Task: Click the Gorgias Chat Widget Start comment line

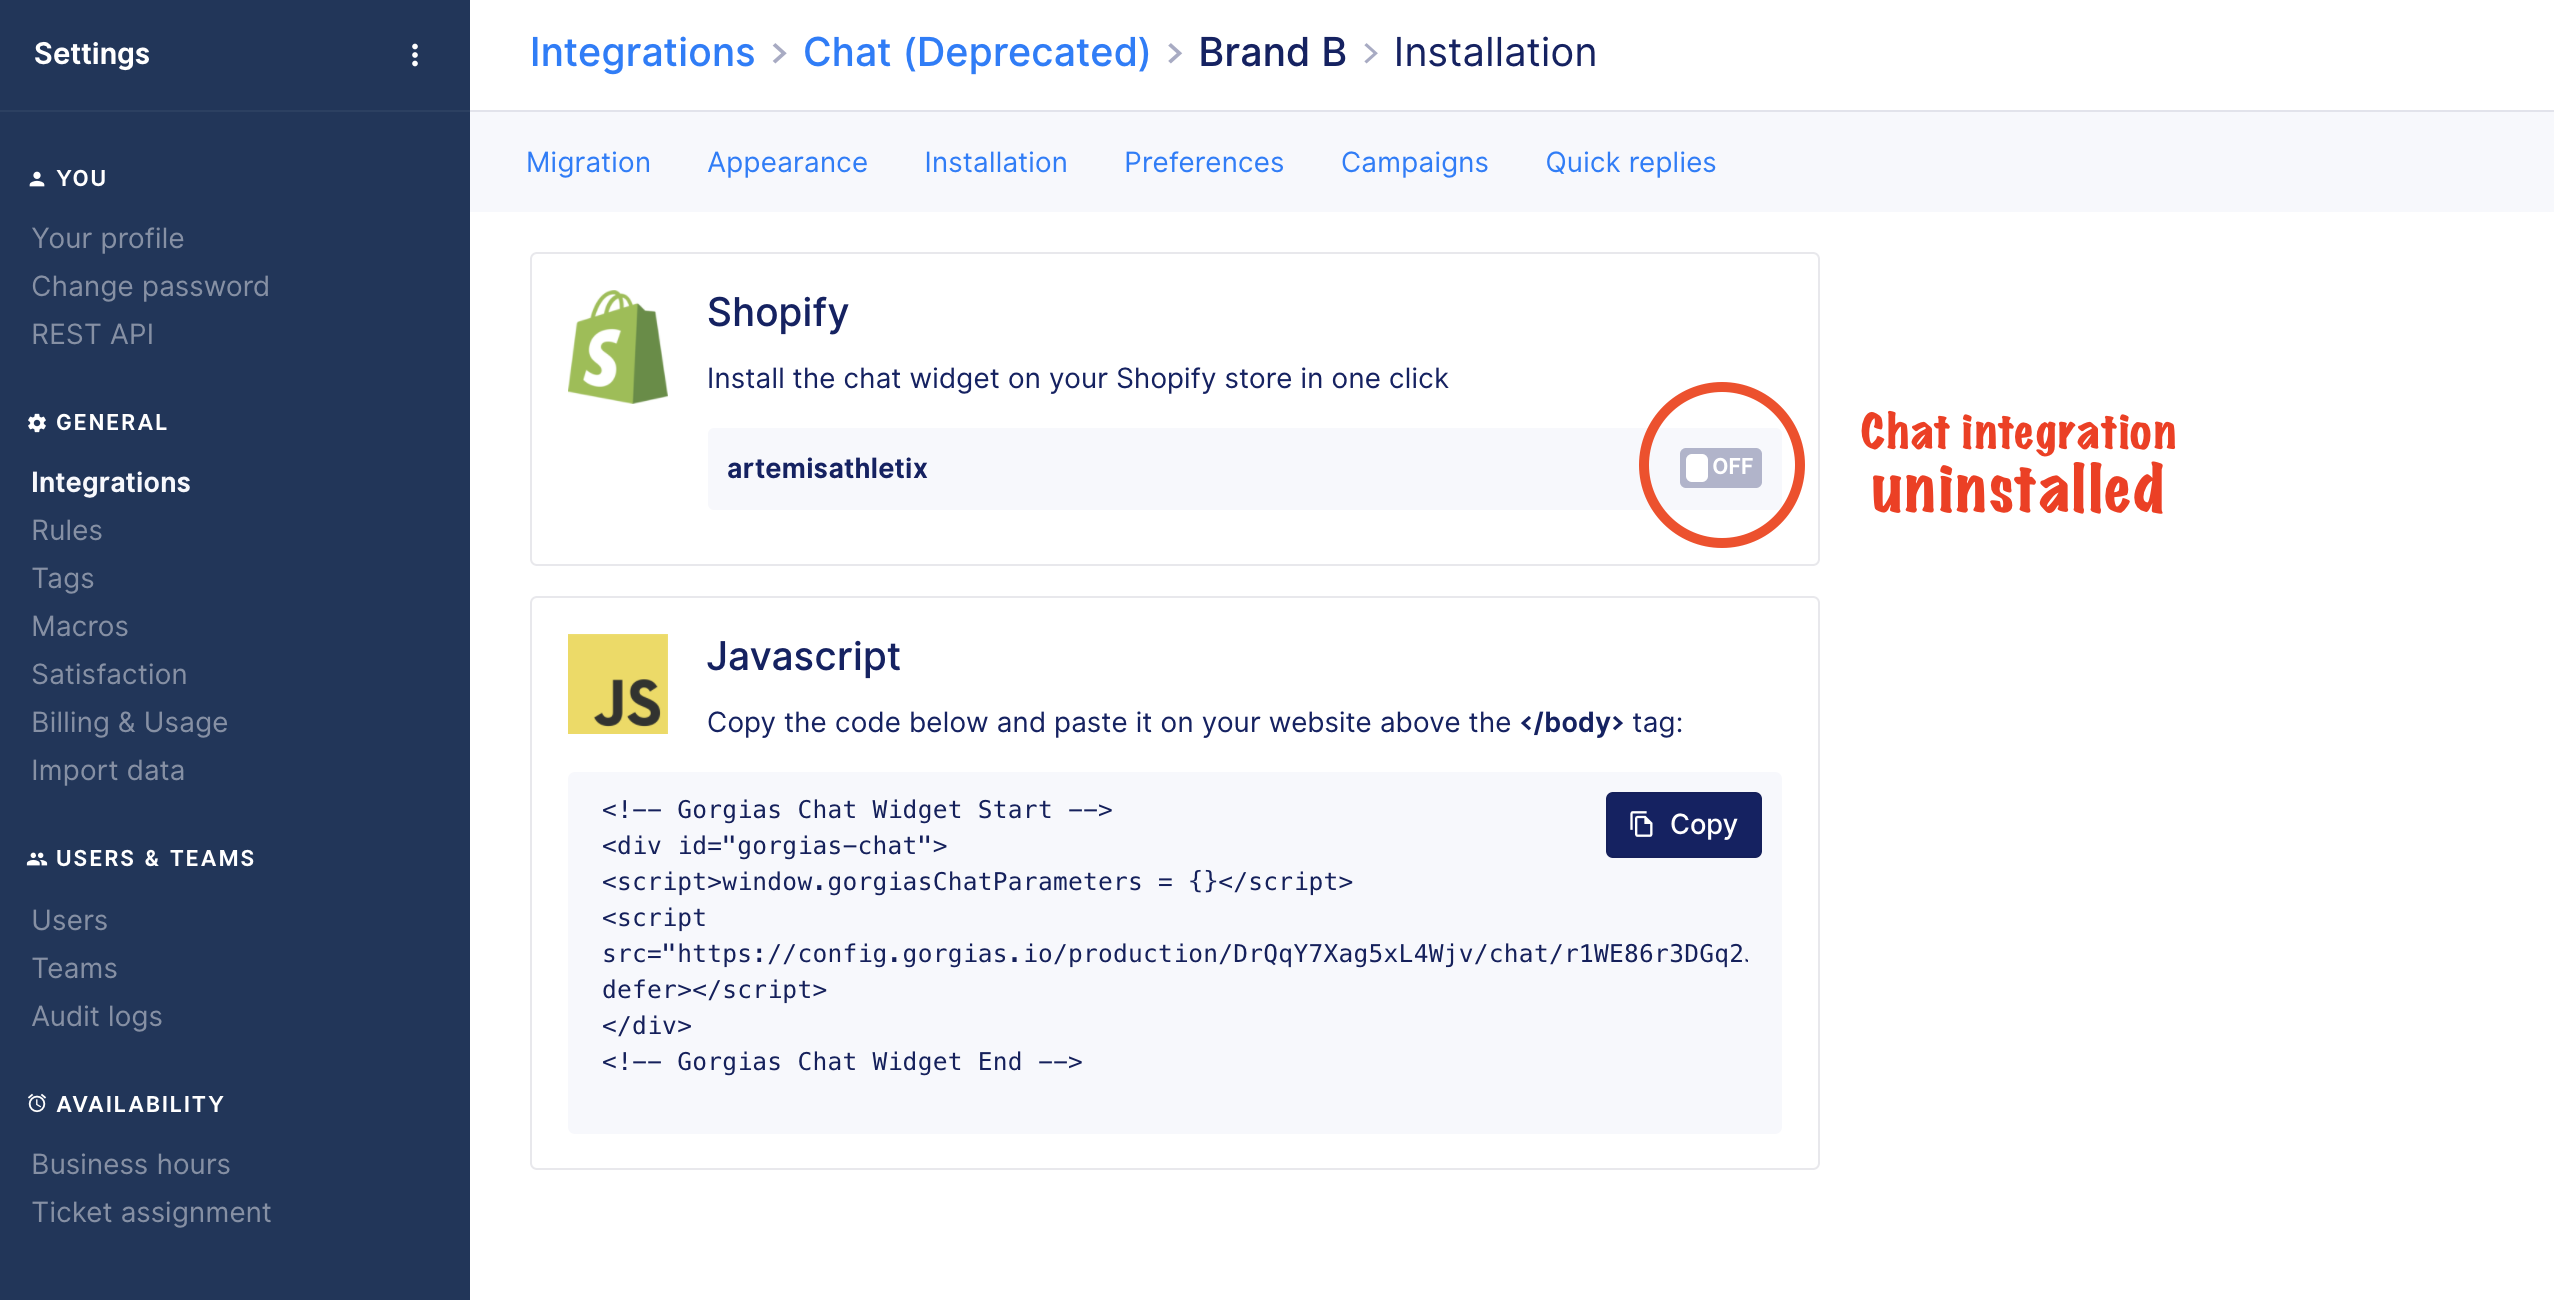Action: click(857, 809)
